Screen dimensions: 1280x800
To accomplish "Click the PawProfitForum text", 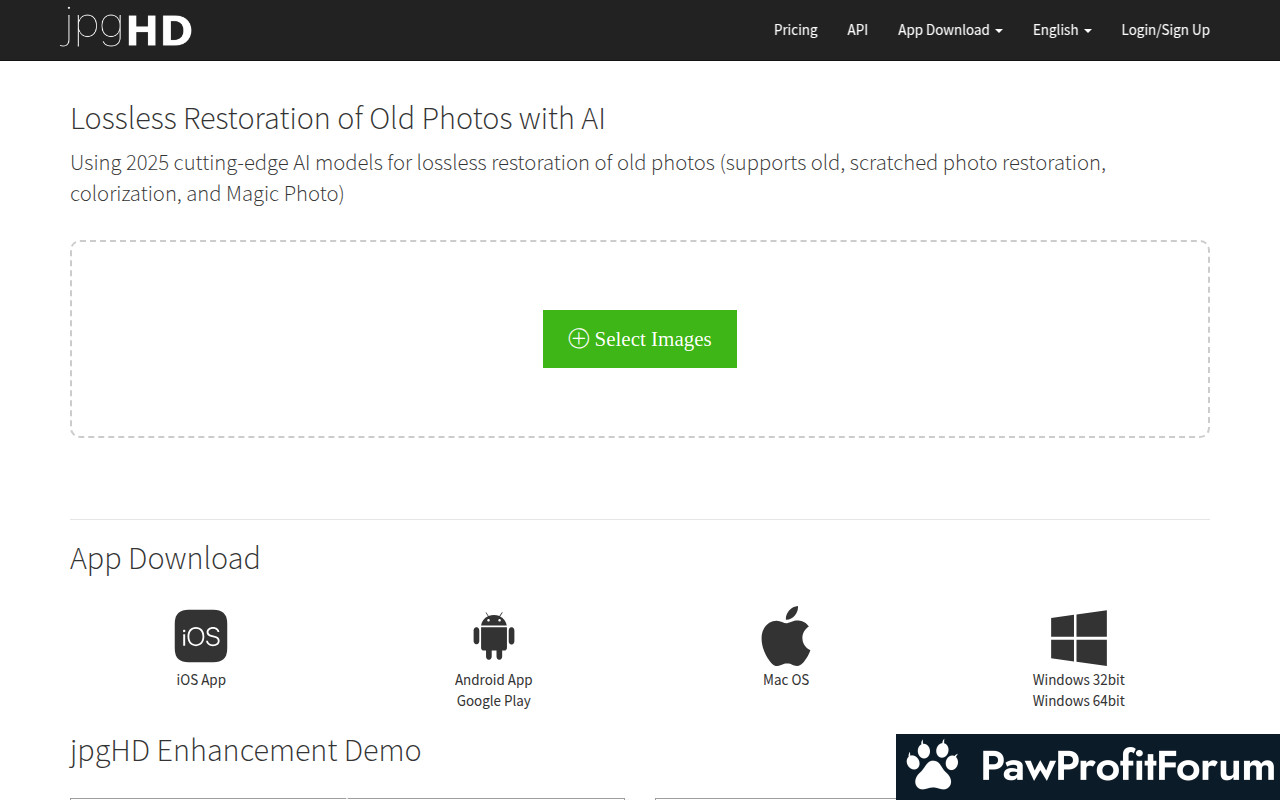I will [1127, 767].
